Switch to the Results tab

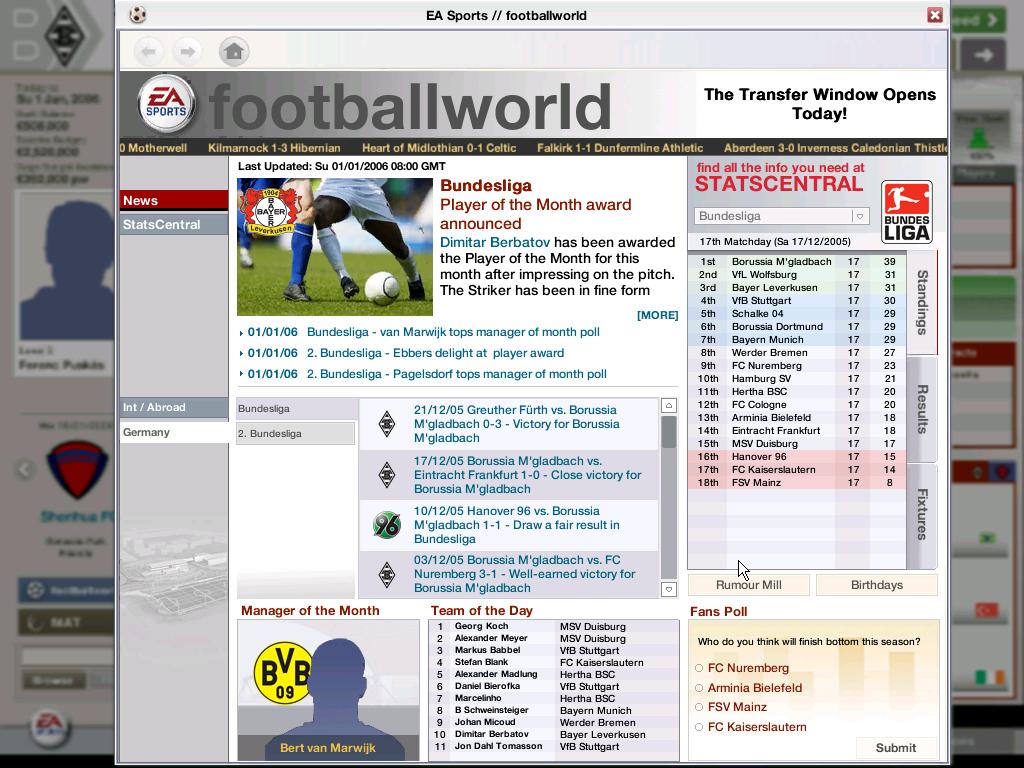[x=922, y=409]
